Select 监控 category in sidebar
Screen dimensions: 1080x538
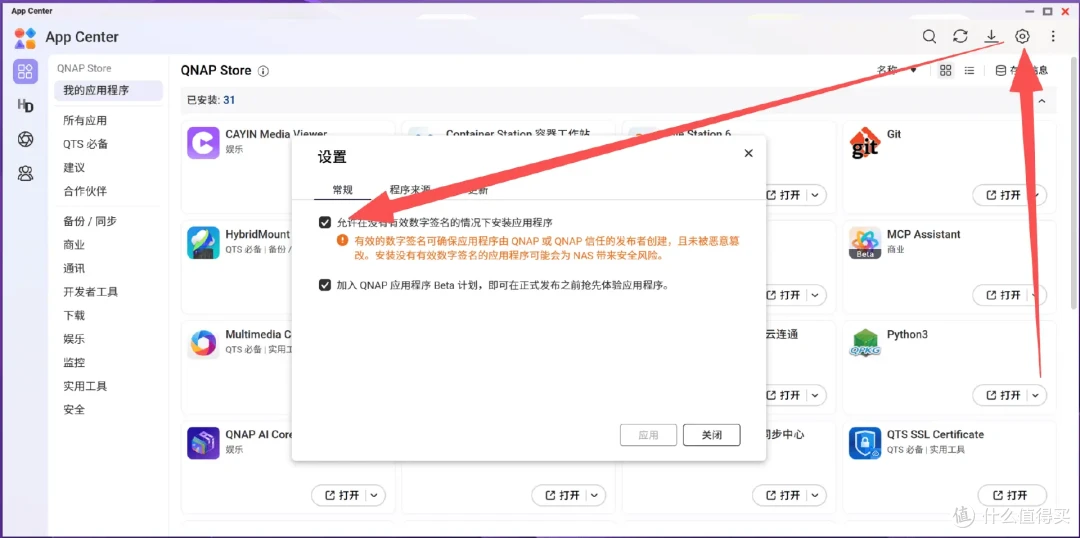pyautogui.click(x=74, y=362)
